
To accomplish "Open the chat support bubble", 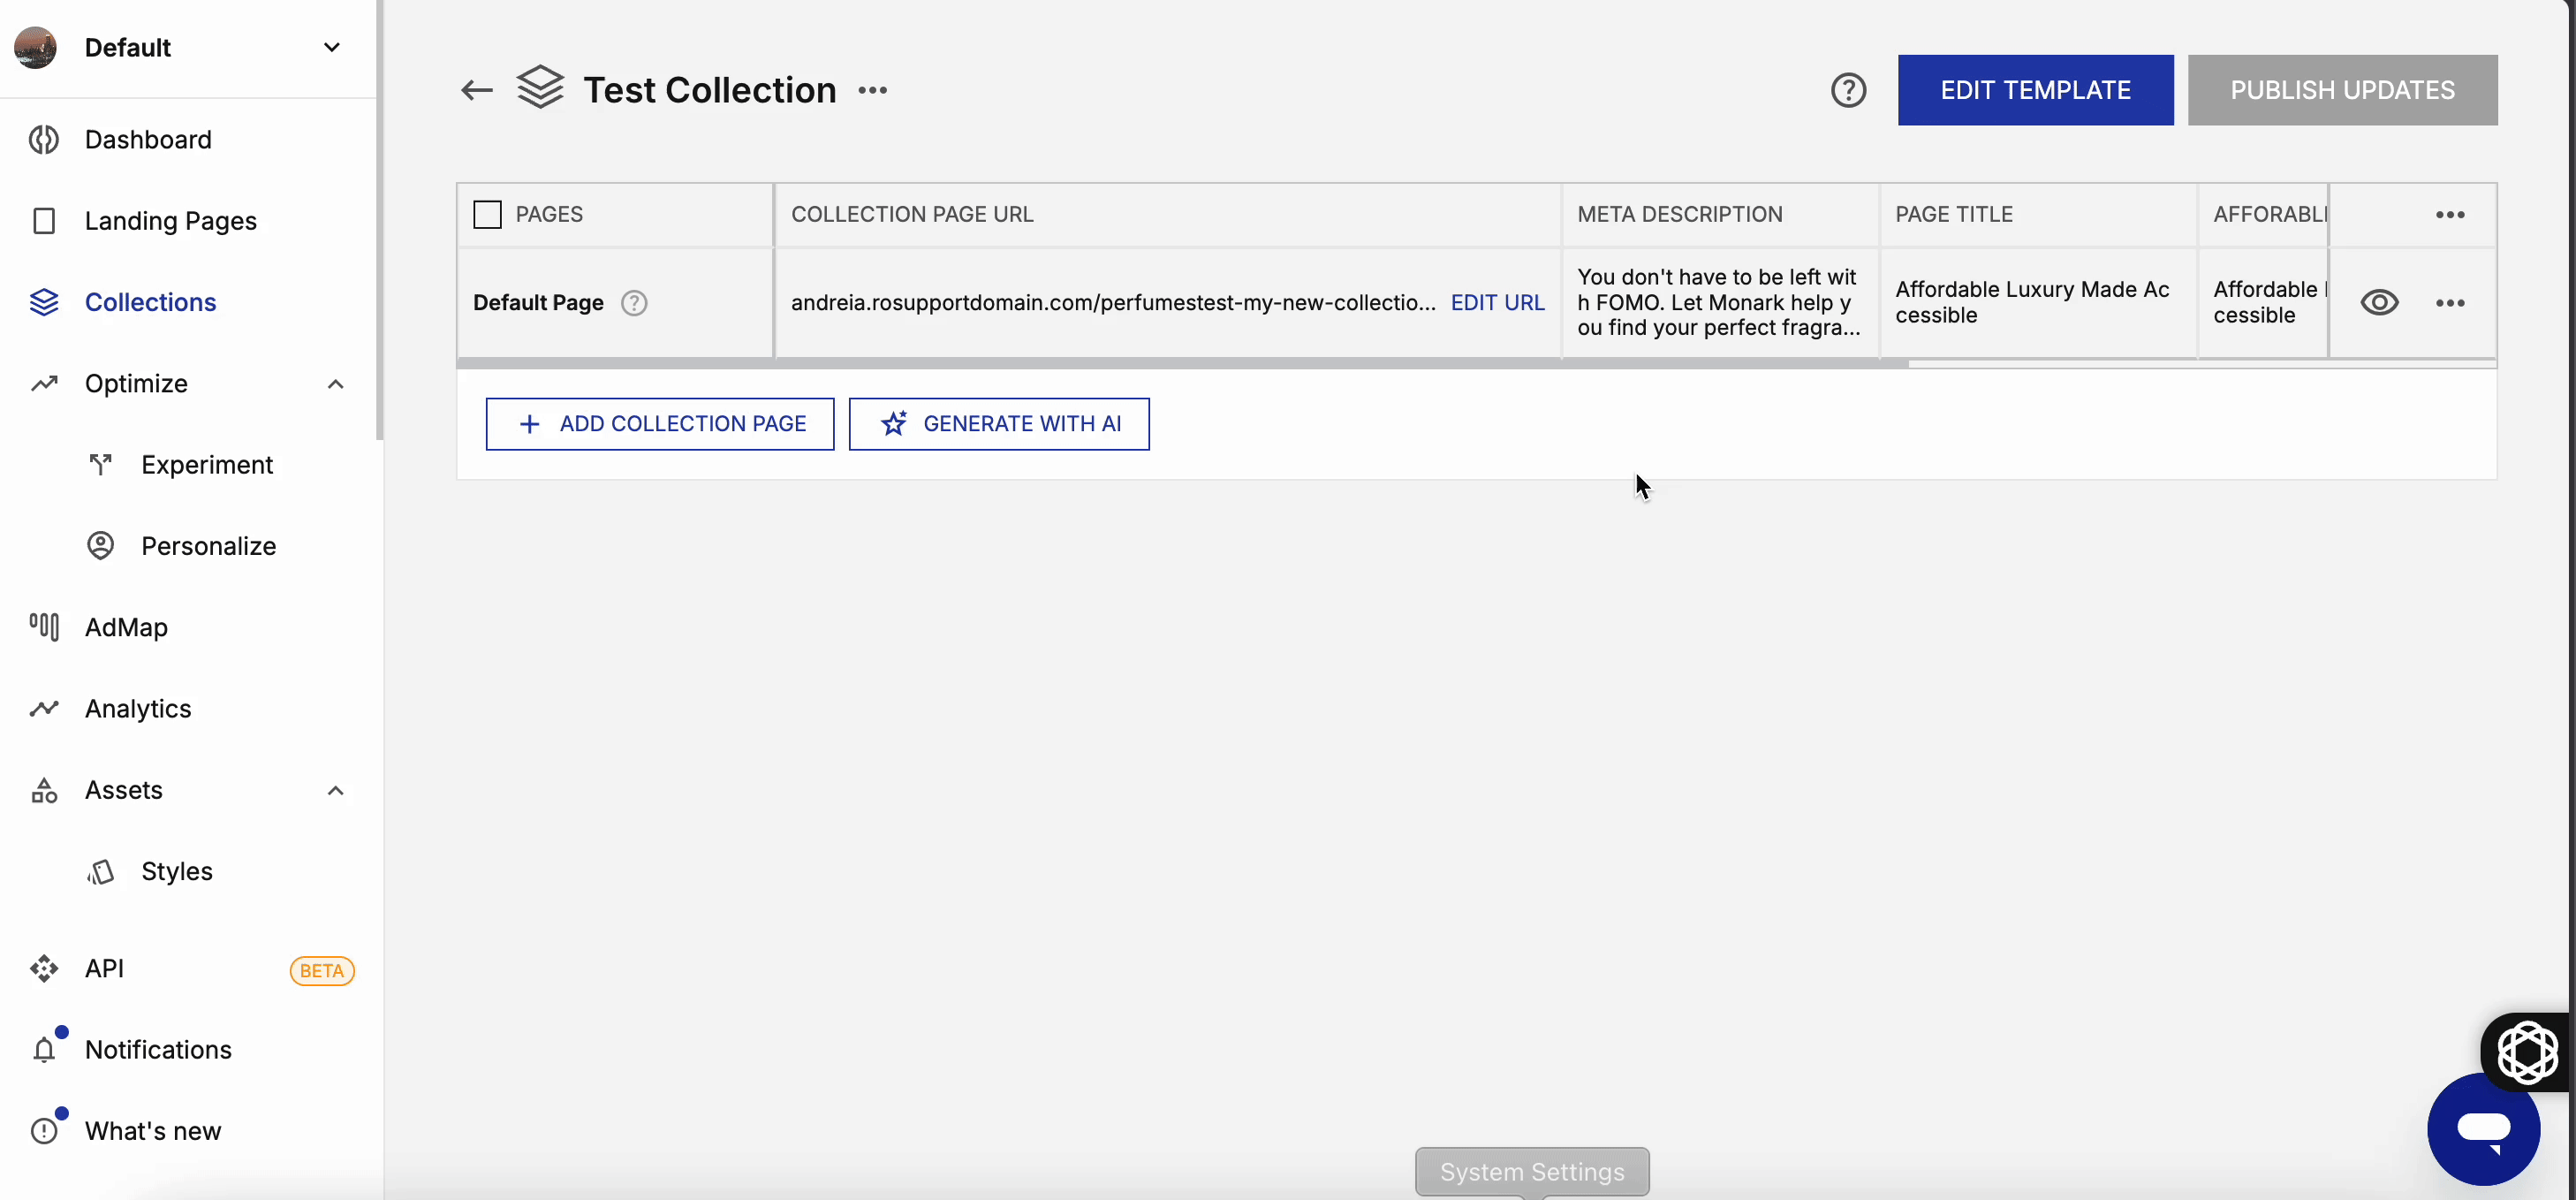I will [2483, 1129].
